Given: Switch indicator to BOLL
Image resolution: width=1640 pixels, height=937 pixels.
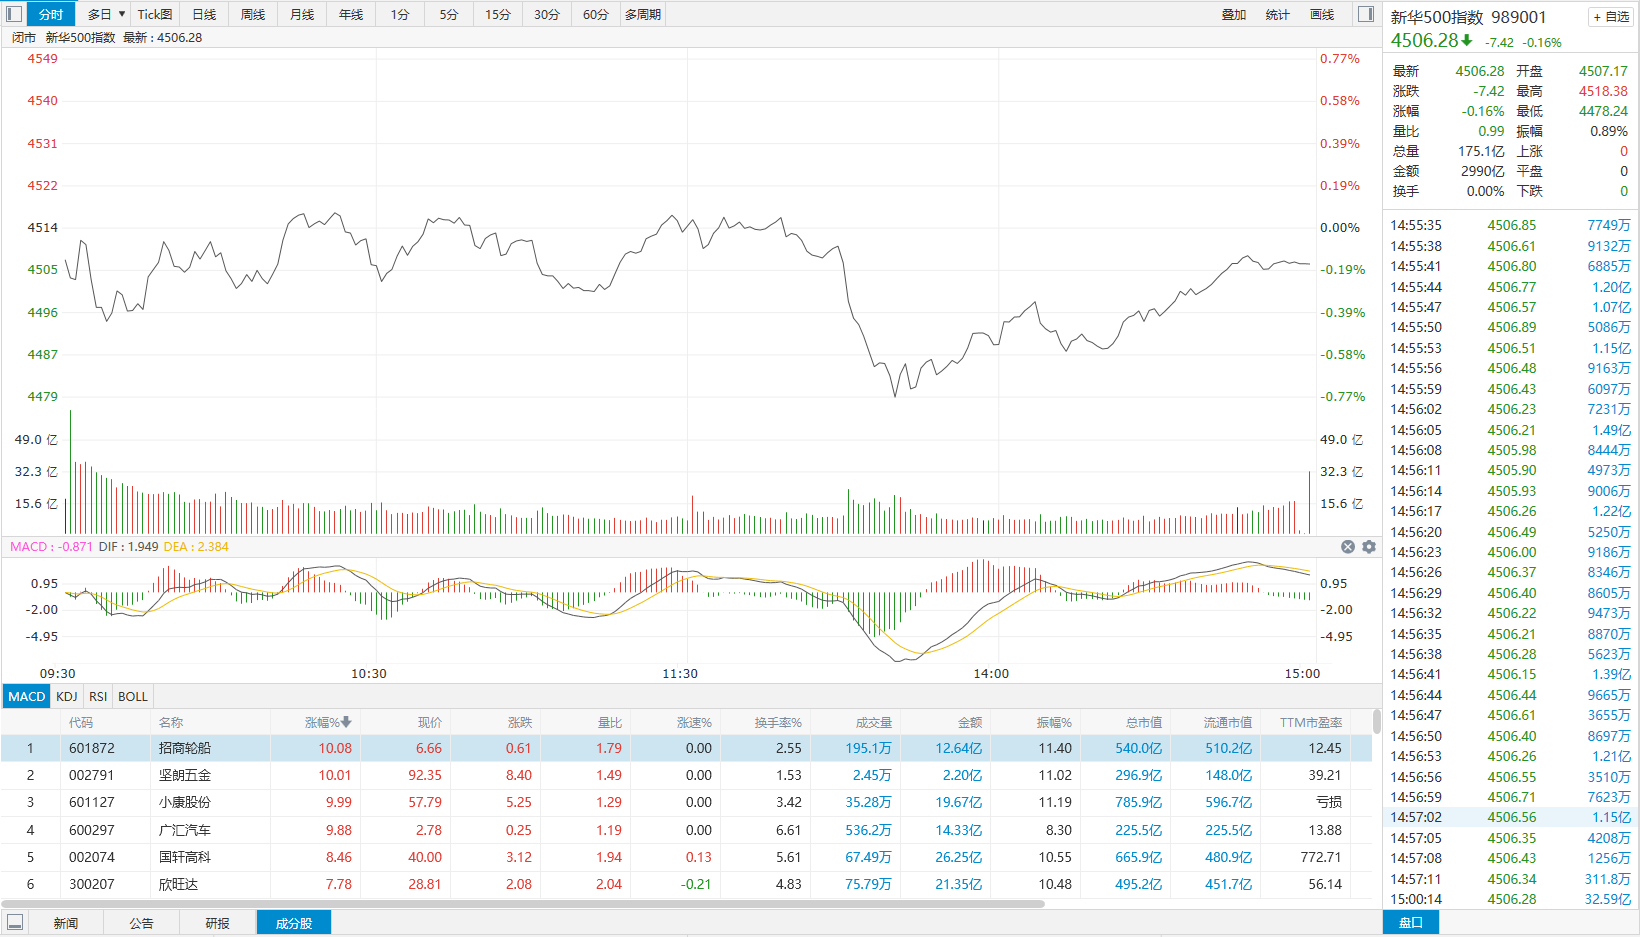Looking at the screenshot, I should [x=132, y=696].
